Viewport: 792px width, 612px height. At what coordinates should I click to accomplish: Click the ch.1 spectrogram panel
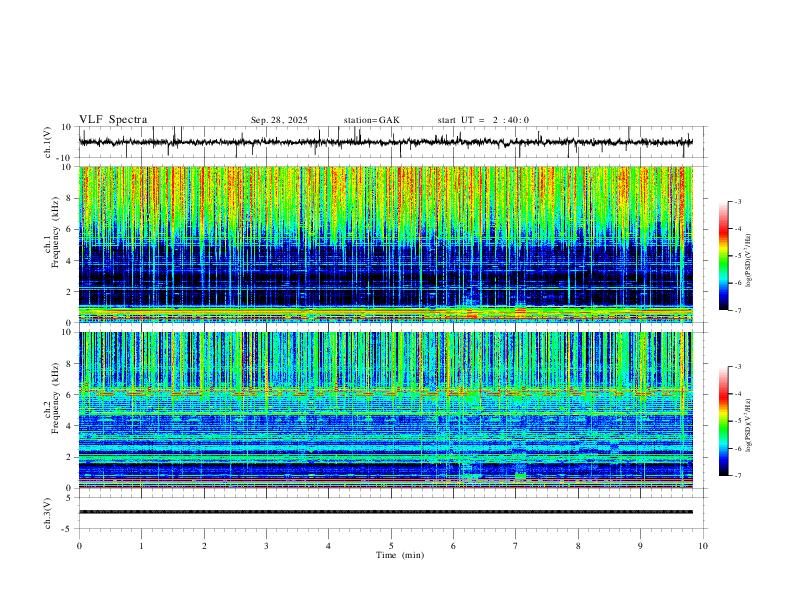pyautogui.click(x=386, y=244)
